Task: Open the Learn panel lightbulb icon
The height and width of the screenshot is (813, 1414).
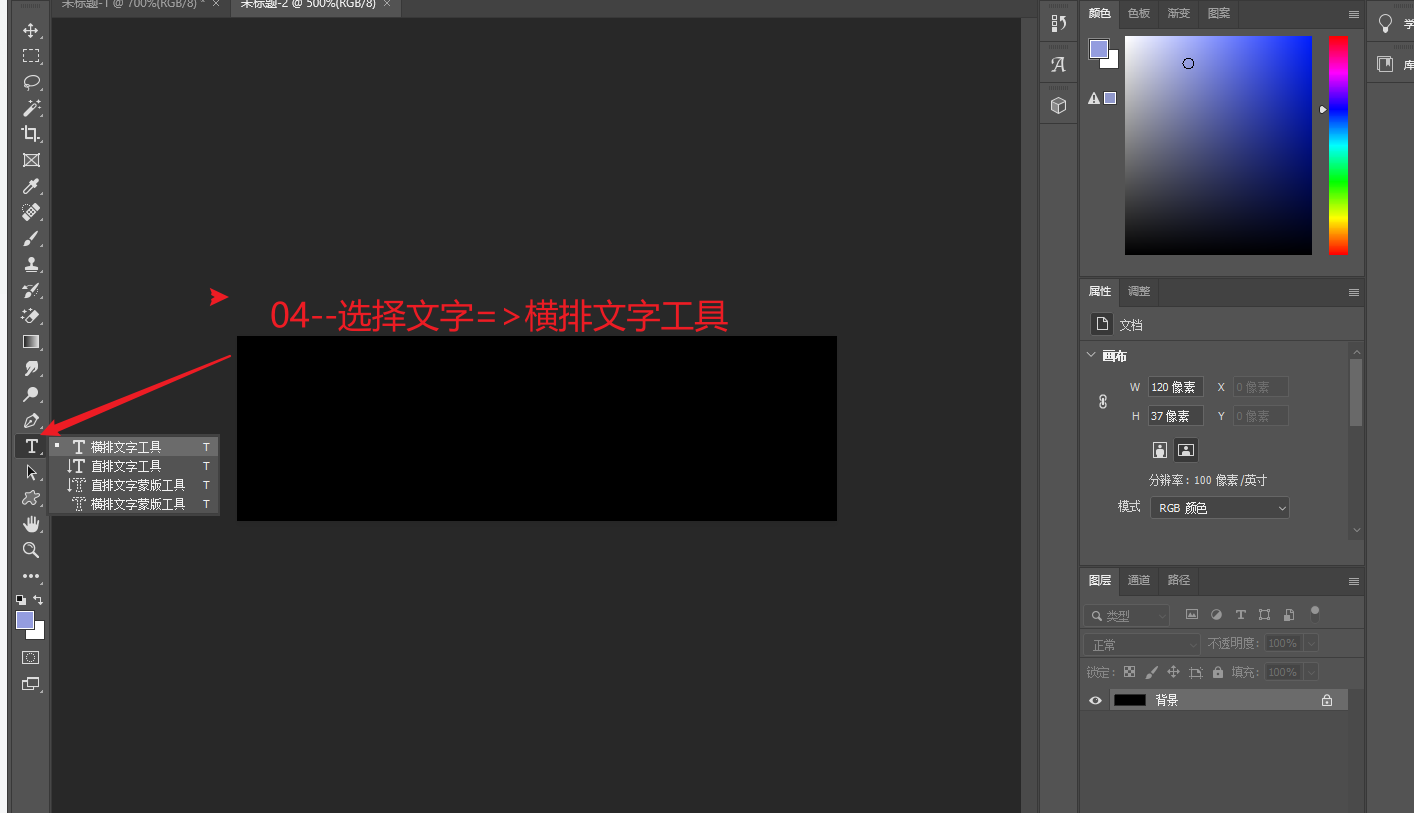Action: (1385, 23)
